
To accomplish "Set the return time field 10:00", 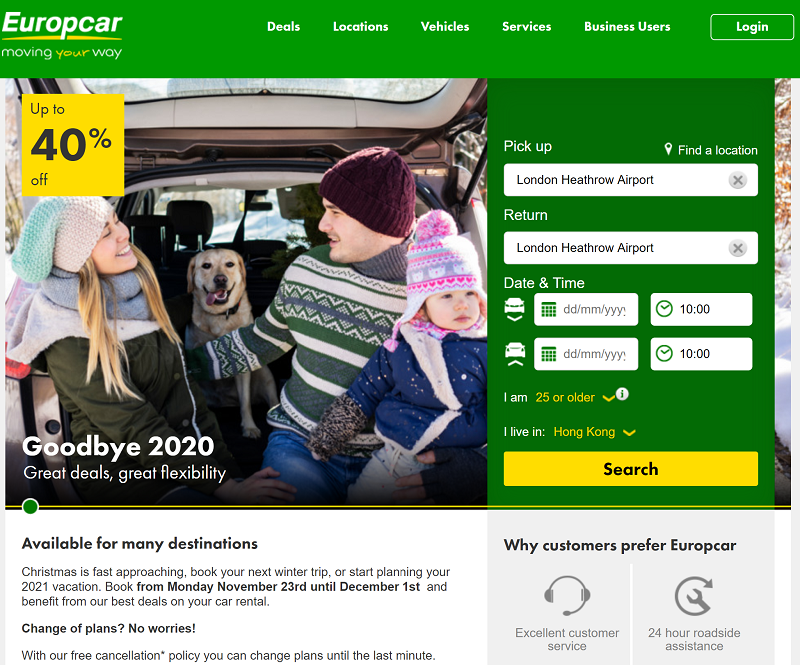I will (701, 354).
